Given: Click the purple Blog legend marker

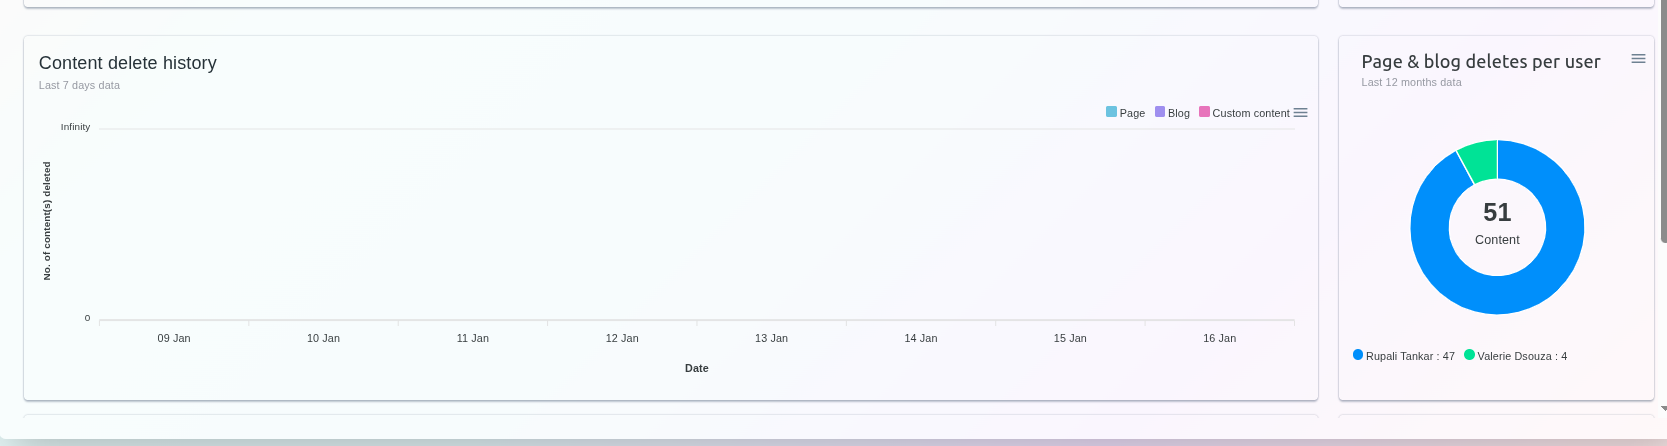Looking at the screenshot, I should pos(1160,112).
